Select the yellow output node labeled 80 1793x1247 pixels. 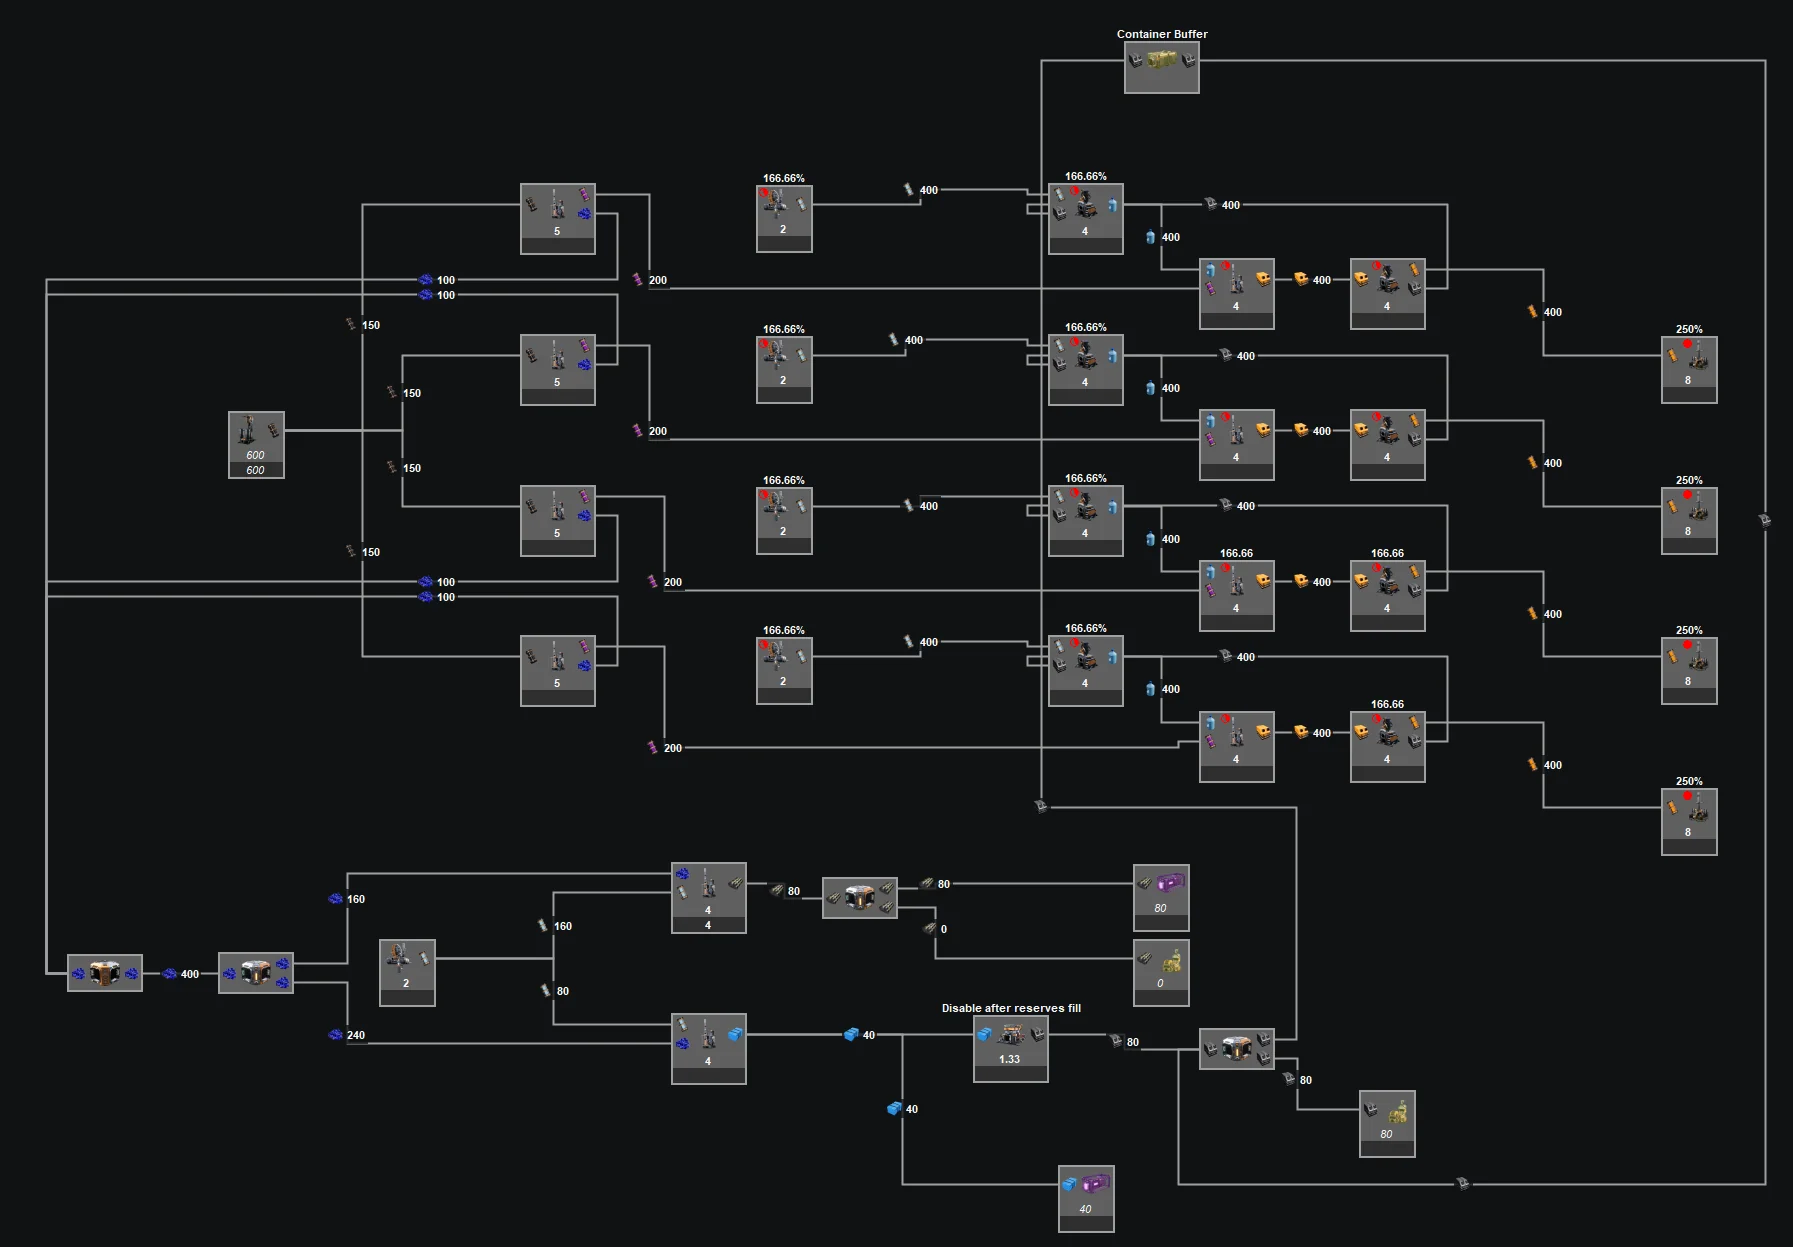pos(1387,1123)
